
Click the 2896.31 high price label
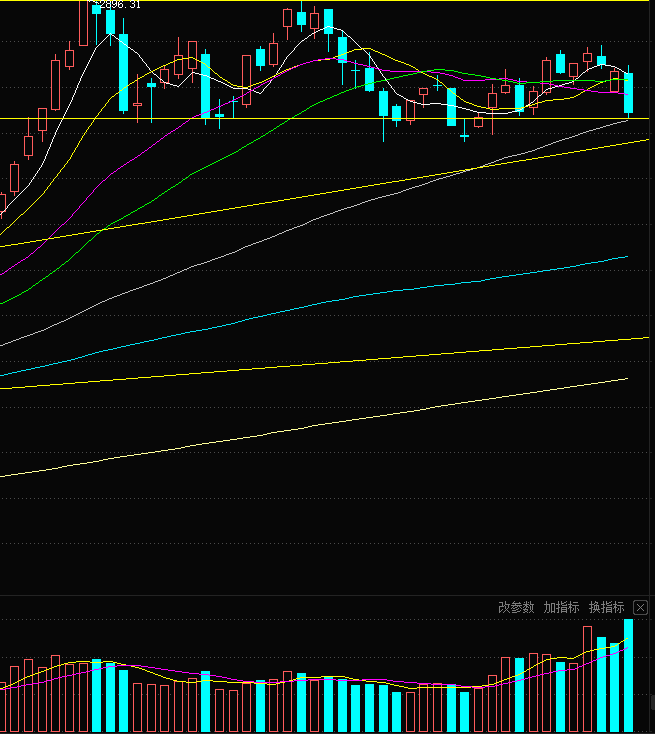(x=119, y=5)
